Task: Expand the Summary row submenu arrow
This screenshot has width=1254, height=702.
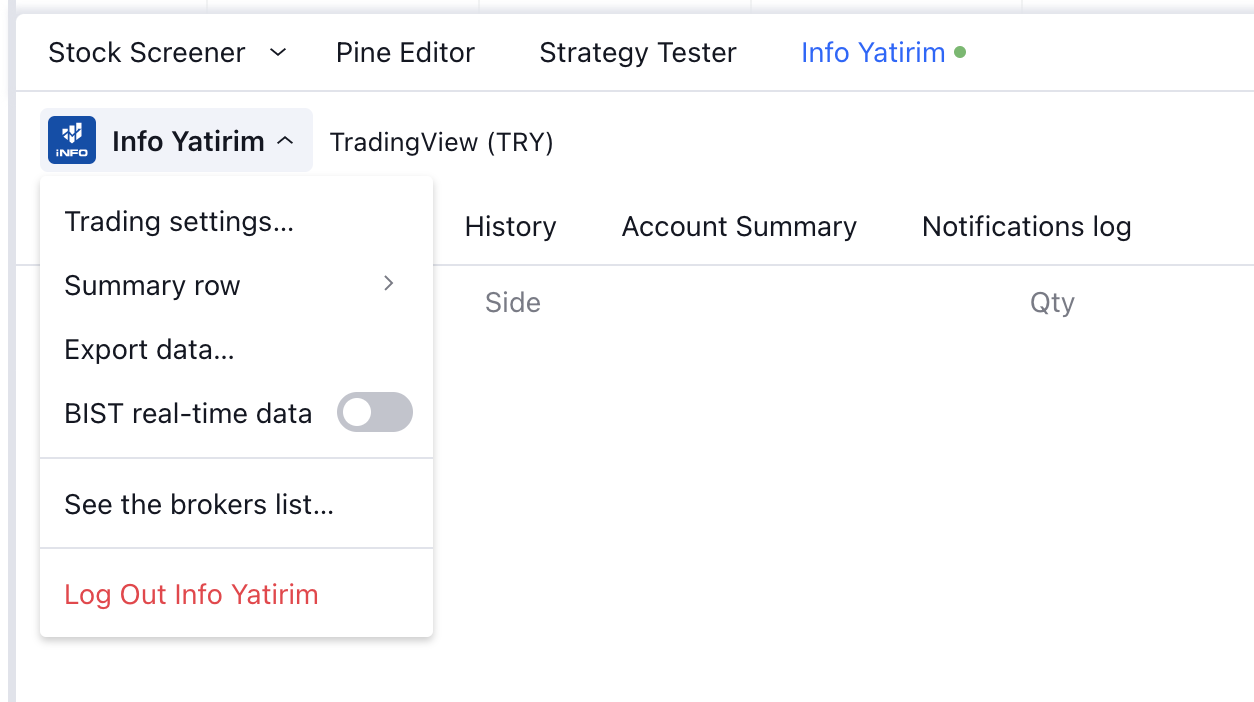Action: pyautogui.click(x=389, y=284)
